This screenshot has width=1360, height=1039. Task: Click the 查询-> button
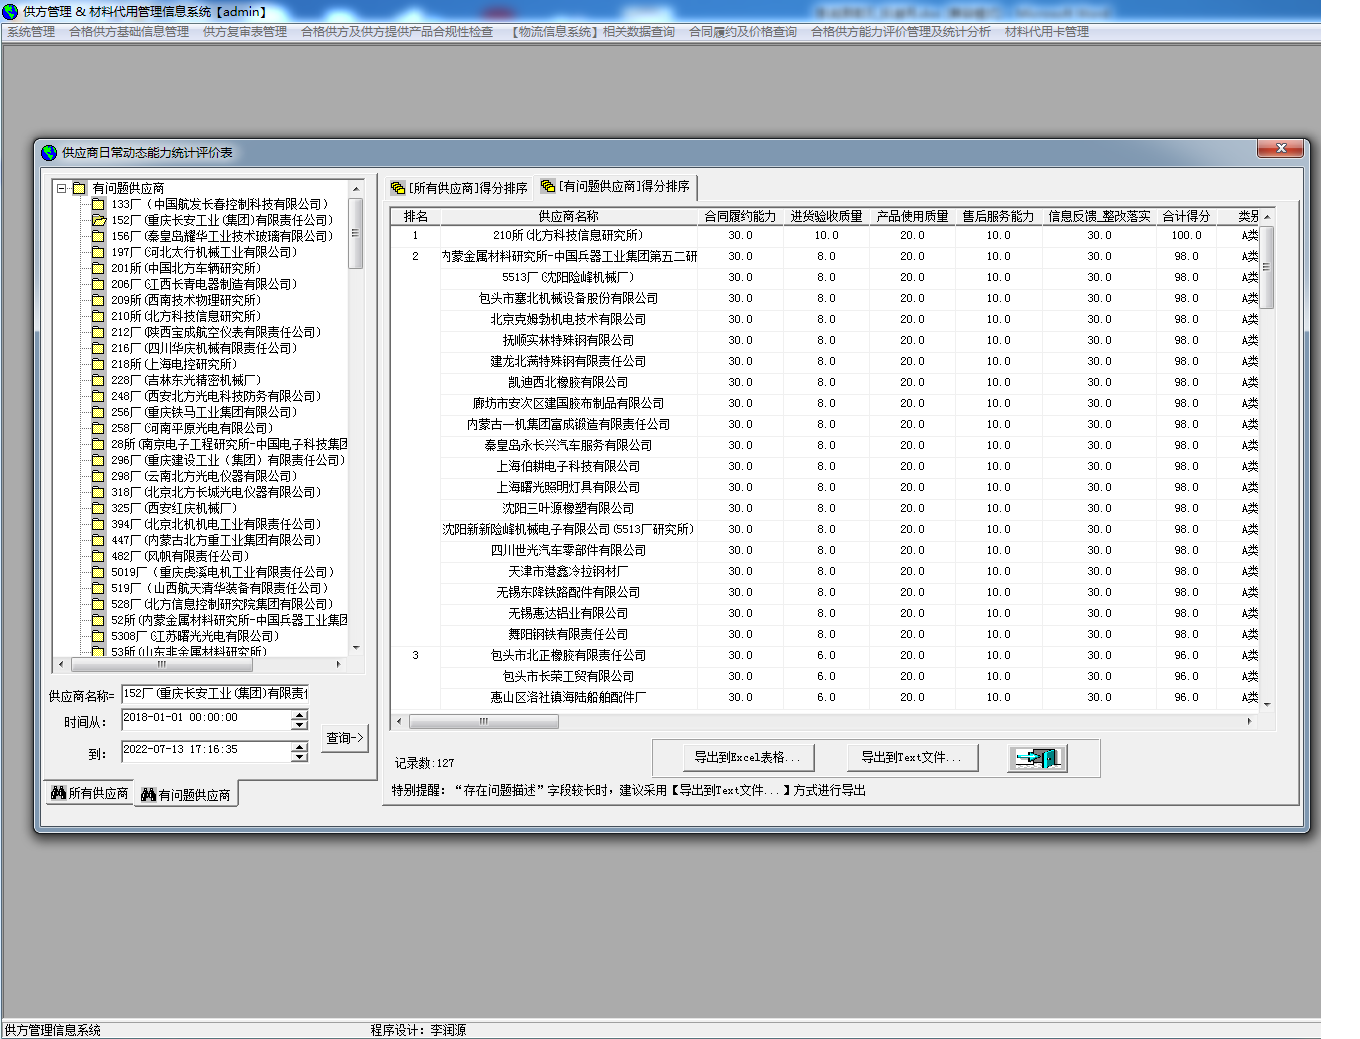pyautogui.click(x=345, y=738)
